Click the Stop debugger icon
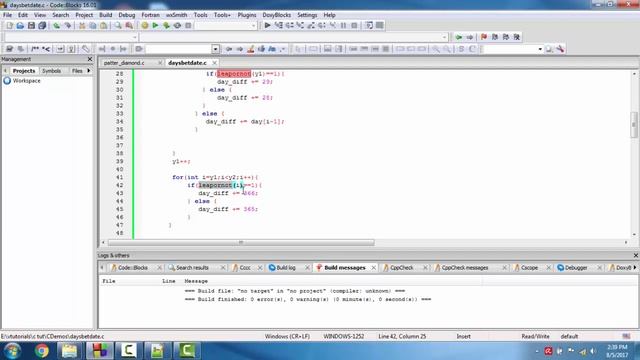This screenshot has height=360, width=640. point(354,25)
